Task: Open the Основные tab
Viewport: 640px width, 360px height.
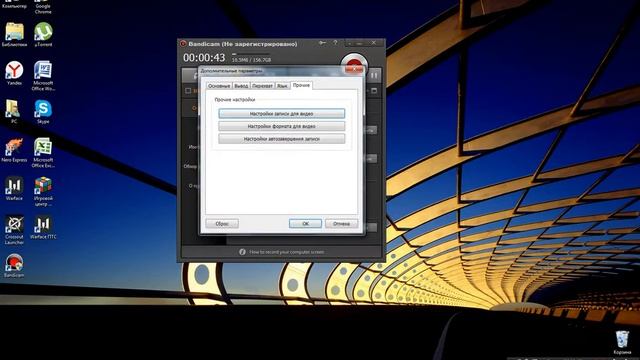Action: pos(219,86)
